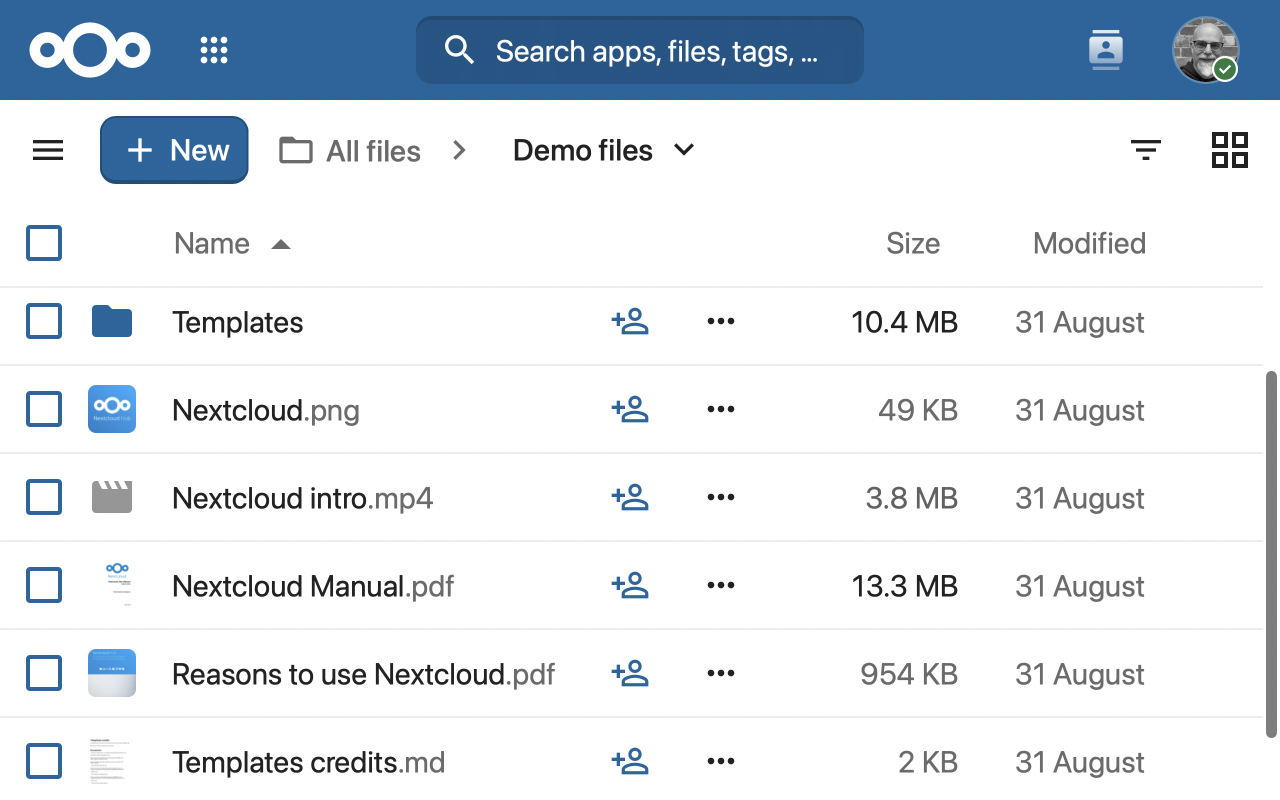The image size is (1280, 800).
Task: Open actions menu for Nextcloud intro.mp4
Action: tap(721, 498)
